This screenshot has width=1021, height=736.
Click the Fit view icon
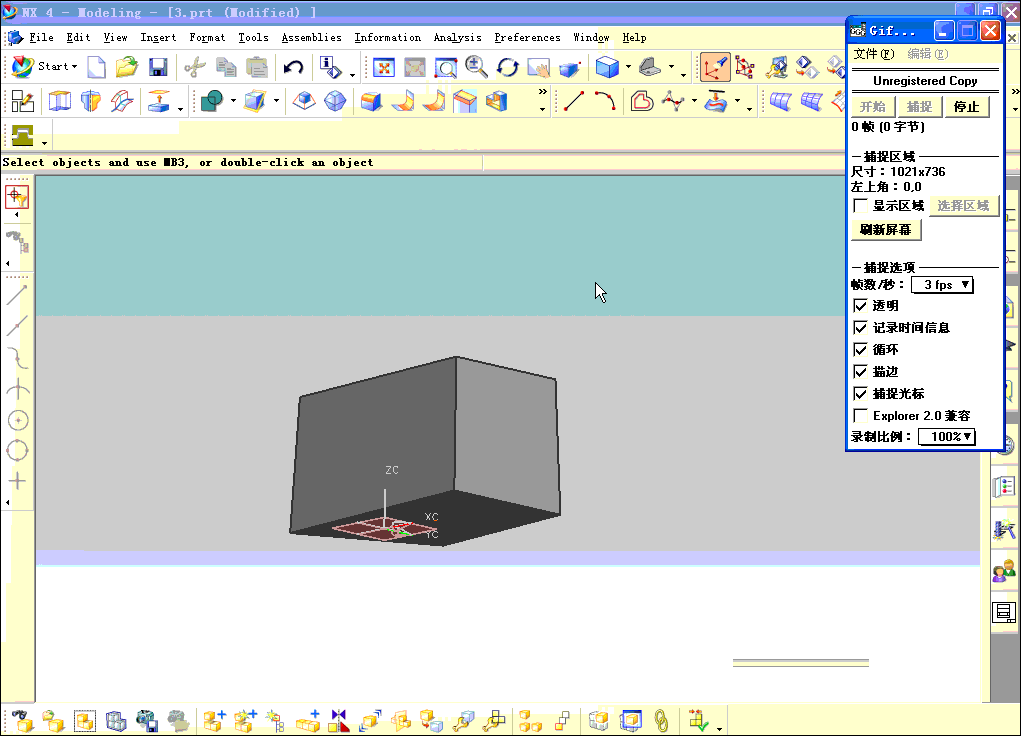pyautogui.click(x=384, y=67)
